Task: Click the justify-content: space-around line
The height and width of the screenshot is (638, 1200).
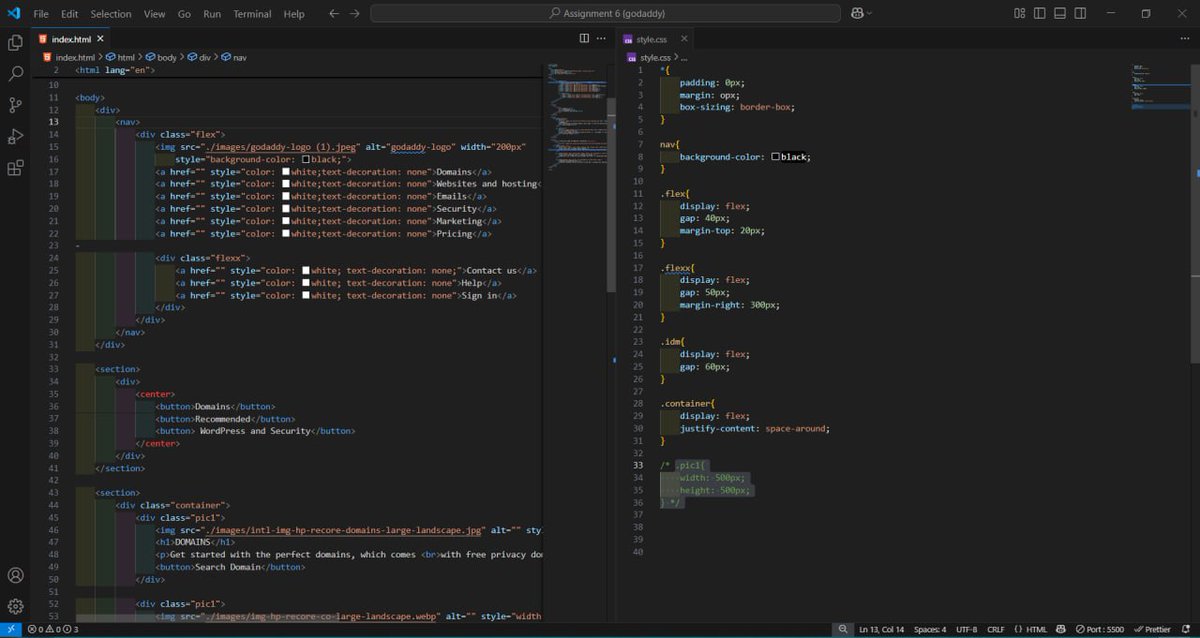Action: [755, 428]
